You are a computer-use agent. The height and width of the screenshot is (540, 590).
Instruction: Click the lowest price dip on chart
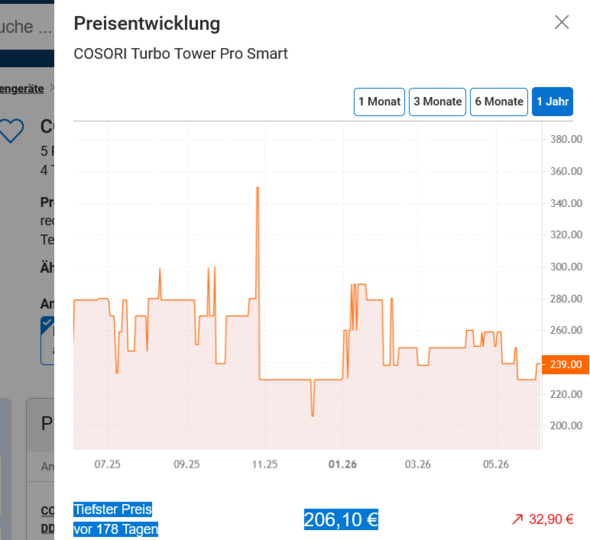click(x=313, y=415)
